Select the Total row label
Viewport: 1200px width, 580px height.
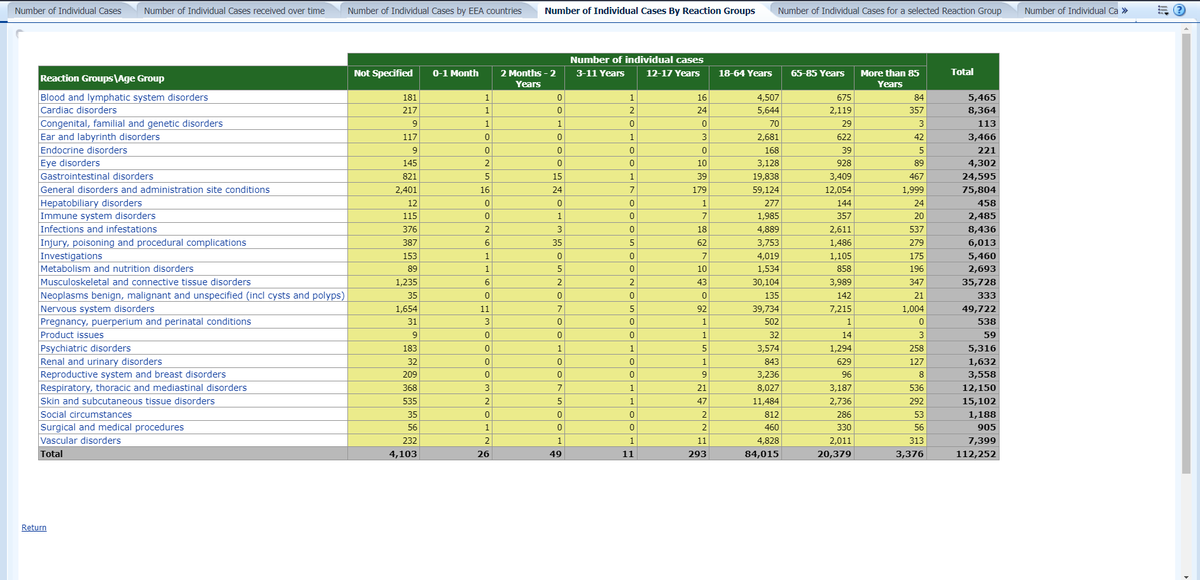(x=192, y=454)
